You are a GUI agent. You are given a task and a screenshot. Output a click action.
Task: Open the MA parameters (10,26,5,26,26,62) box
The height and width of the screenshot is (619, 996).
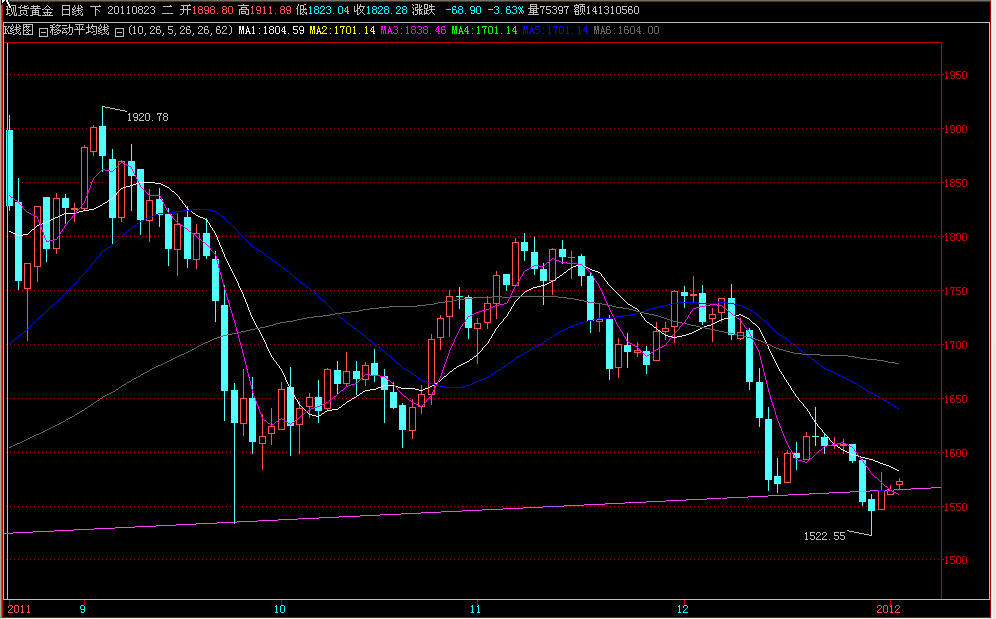coord(180,31)
